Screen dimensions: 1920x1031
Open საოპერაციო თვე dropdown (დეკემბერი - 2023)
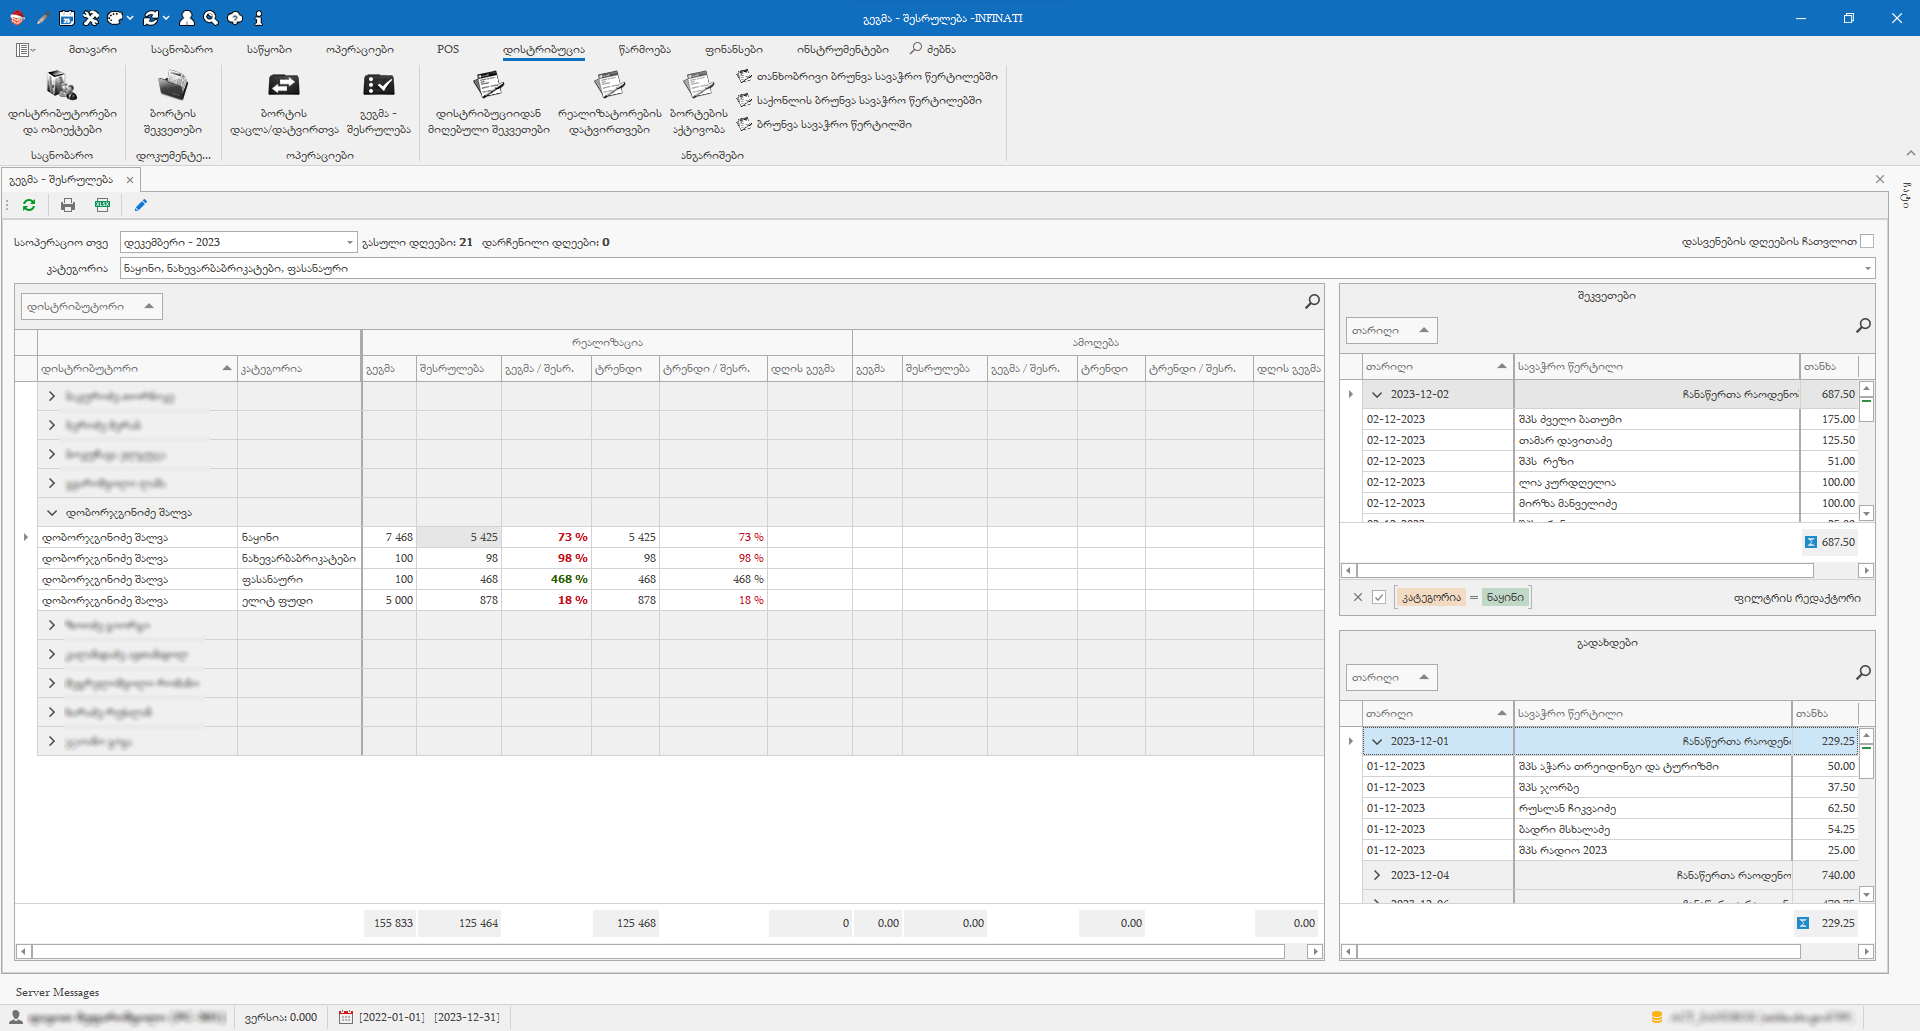point(349,242)
